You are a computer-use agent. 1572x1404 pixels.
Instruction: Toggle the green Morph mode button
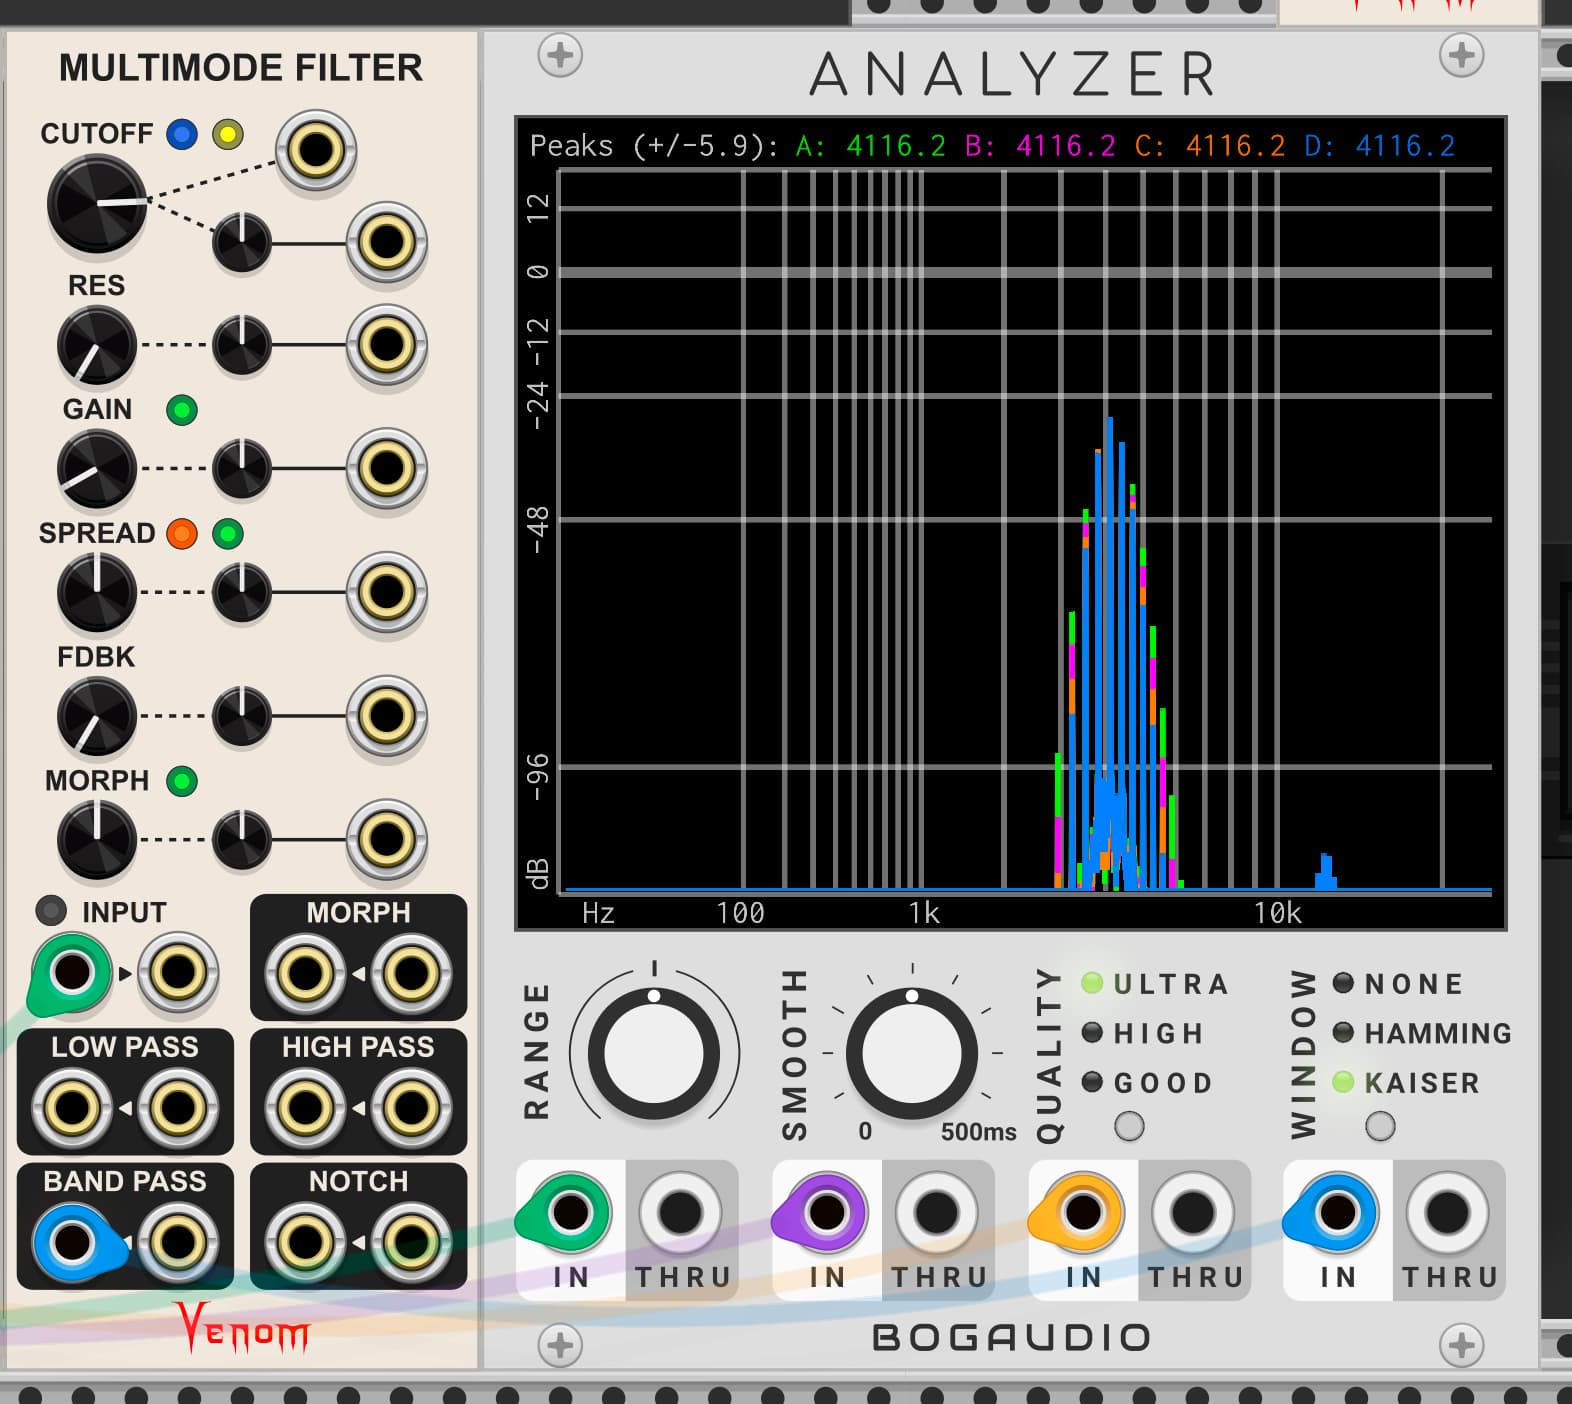tap(182, 781)
